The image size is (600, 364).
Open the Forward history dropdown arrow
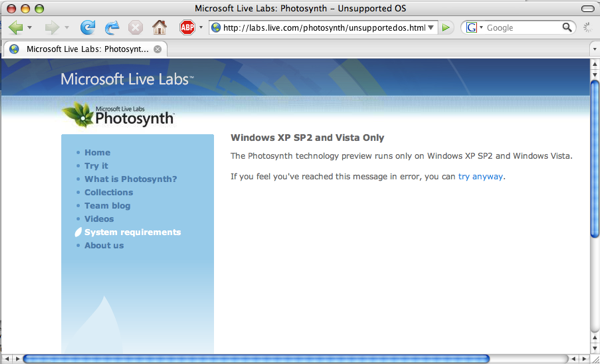click(67, 28)
